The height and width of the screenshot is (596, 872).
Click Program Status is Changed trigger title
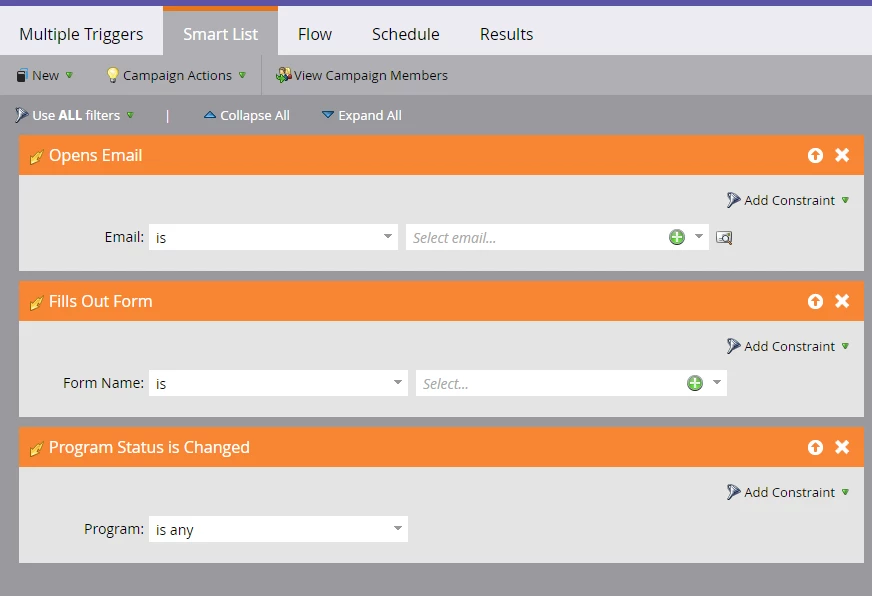(x=149, y=447)
